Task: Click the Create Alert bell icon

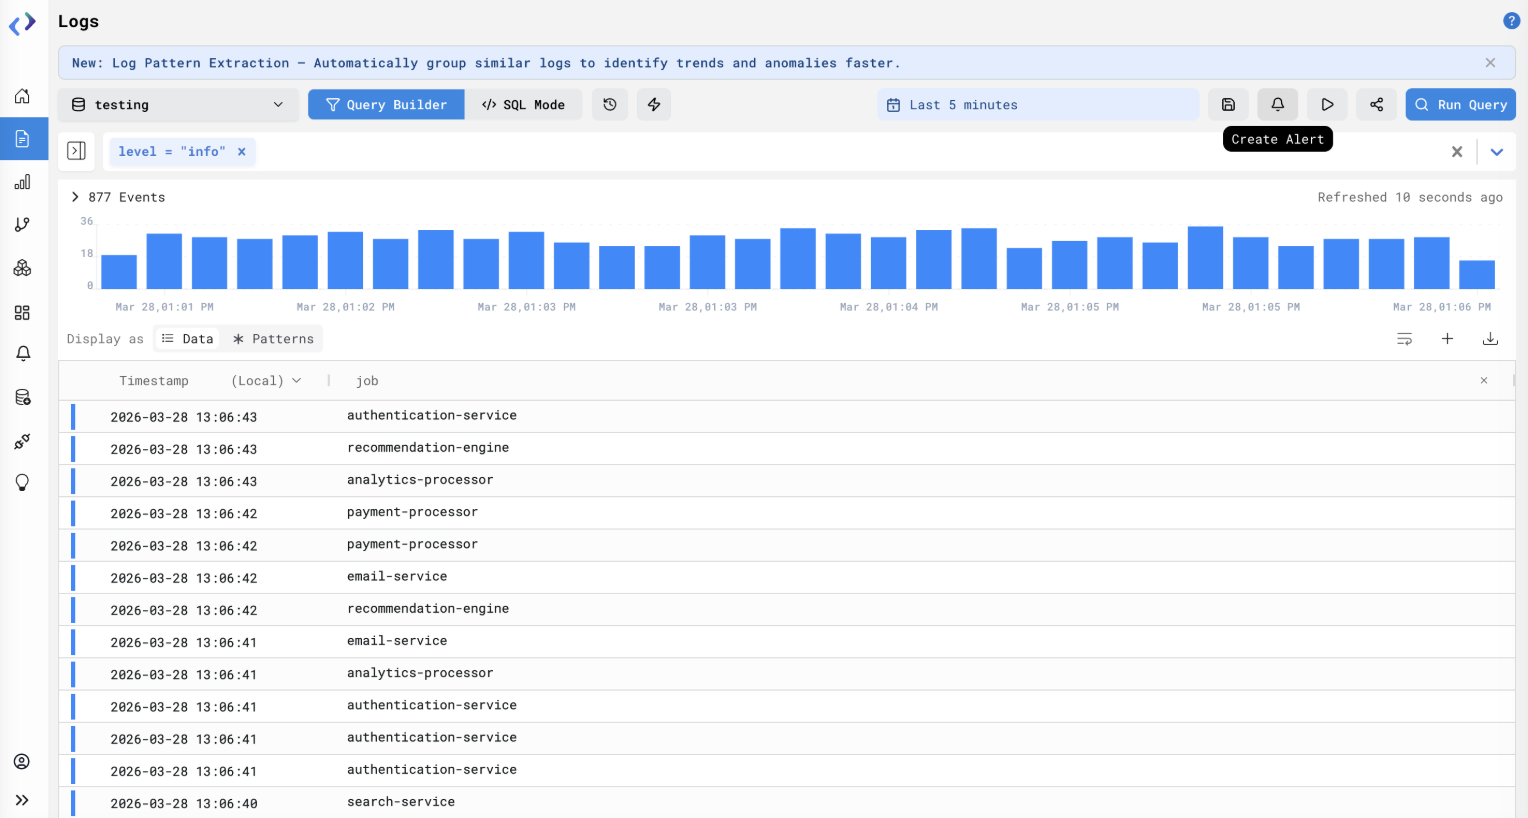Action: (x=1277, y=104)
